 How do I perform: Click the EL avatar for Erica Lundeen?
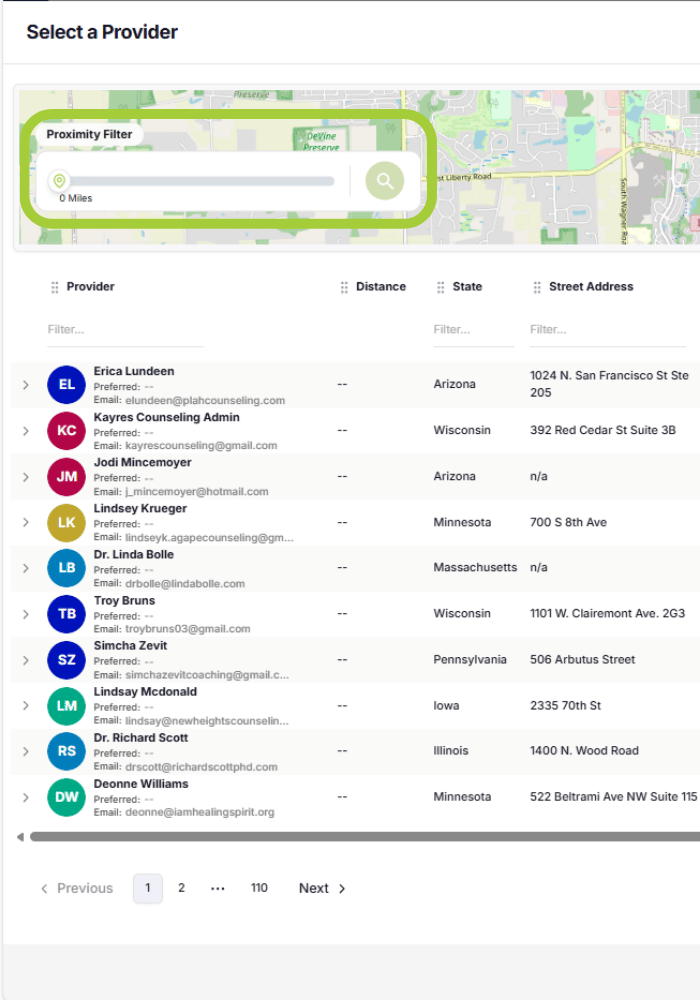point(66,385)
